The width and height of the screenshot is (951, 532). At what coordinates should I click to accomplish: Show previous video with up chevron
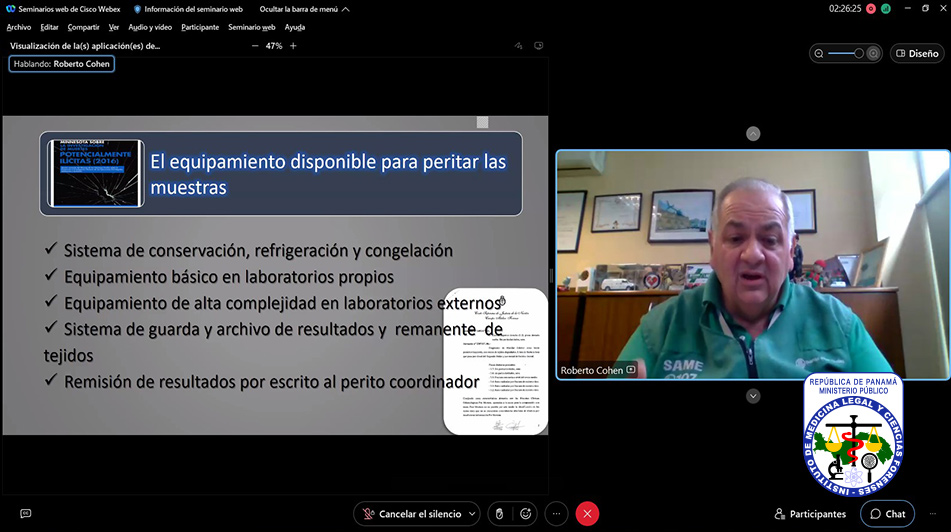pyautogui.click(x=753, y=133)
